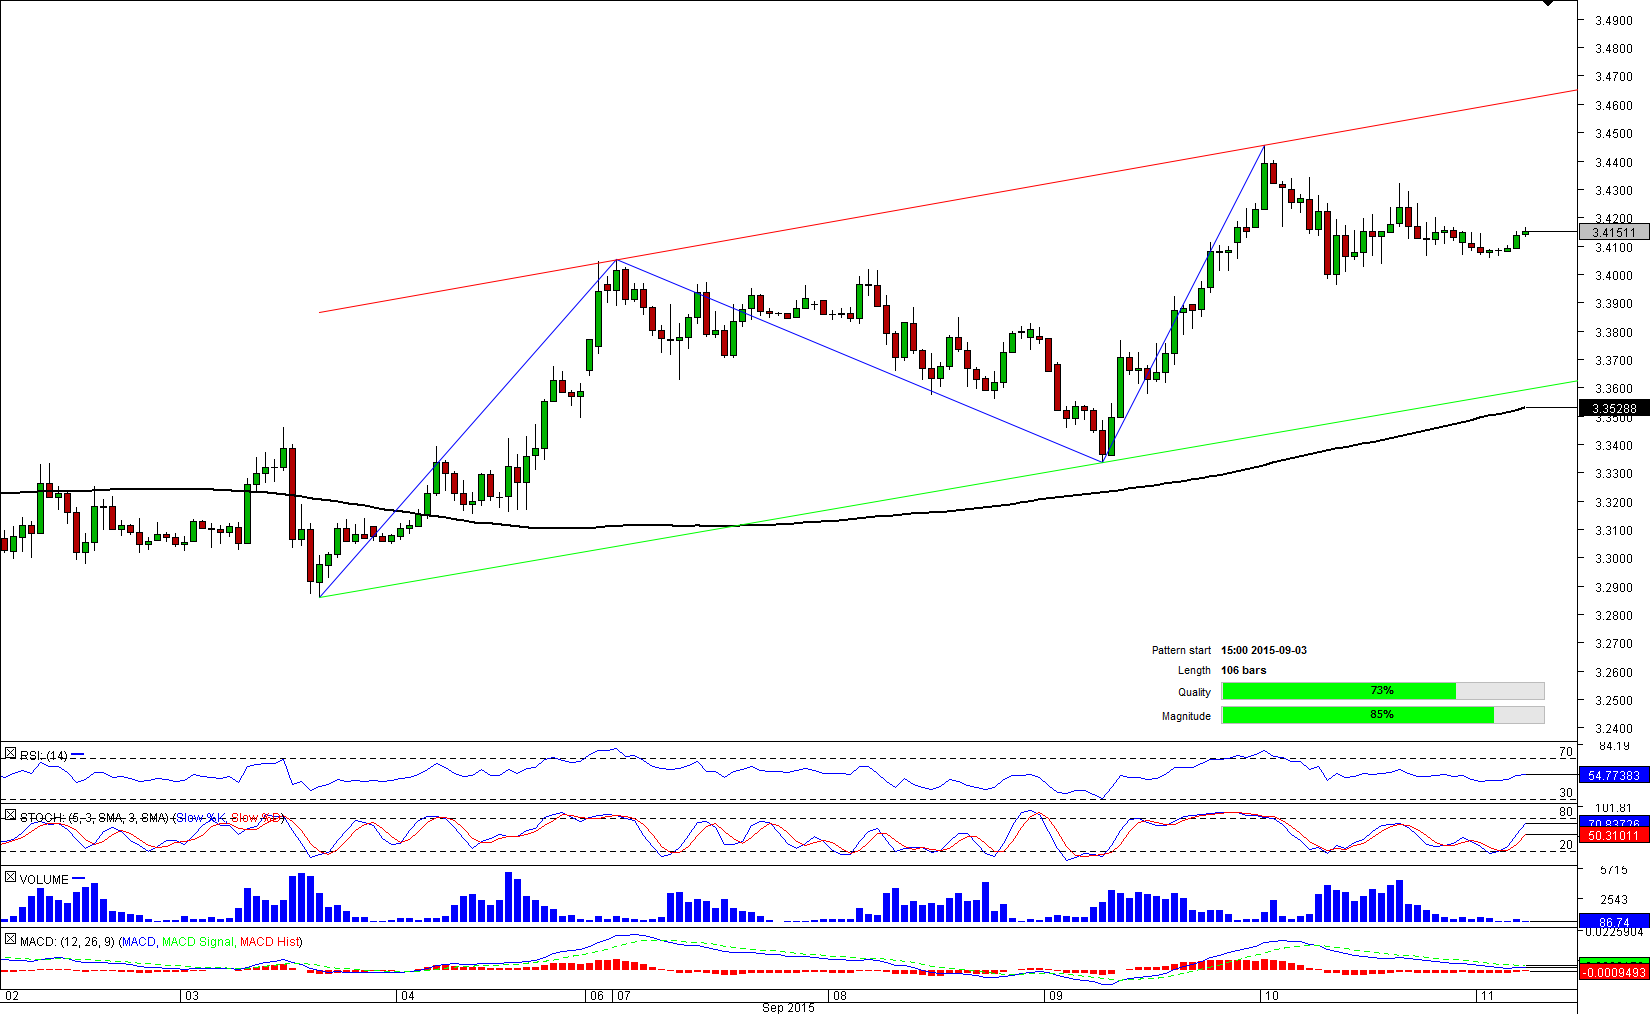1651x1014 pixels.
Task: Click the VOLUME indicator label
Action: pos(44,879)
